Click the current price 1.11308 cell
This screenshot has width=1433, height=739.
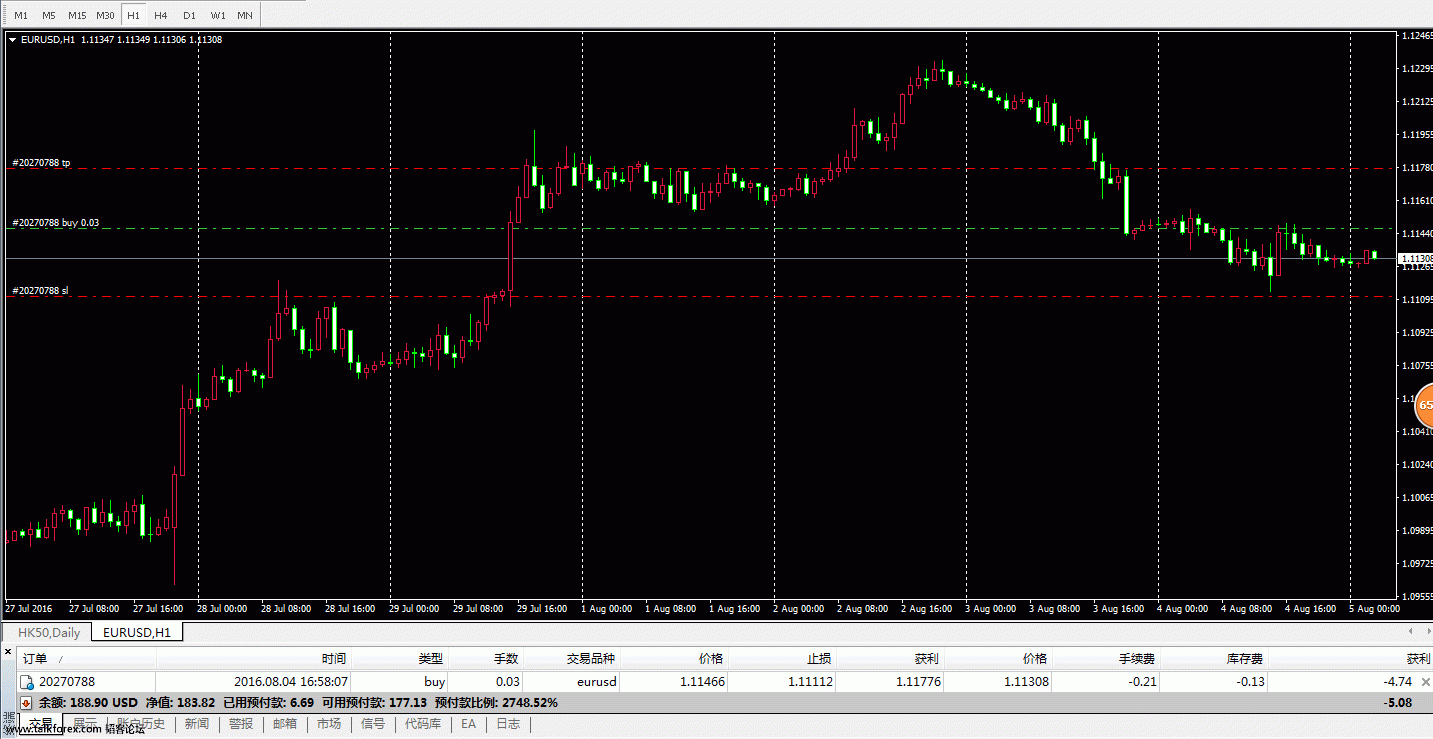tap(1027, 682)
